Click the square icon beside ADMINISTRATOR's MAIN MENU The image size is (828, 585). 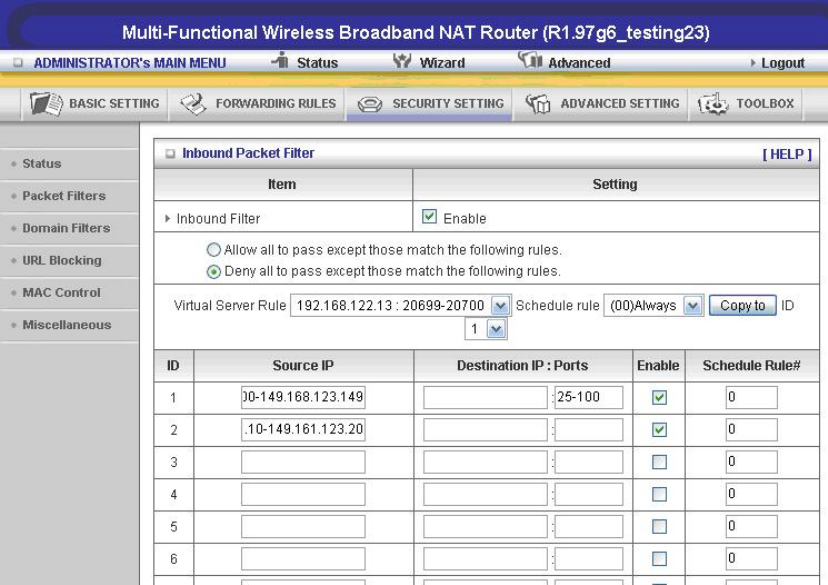click(18, 63)
